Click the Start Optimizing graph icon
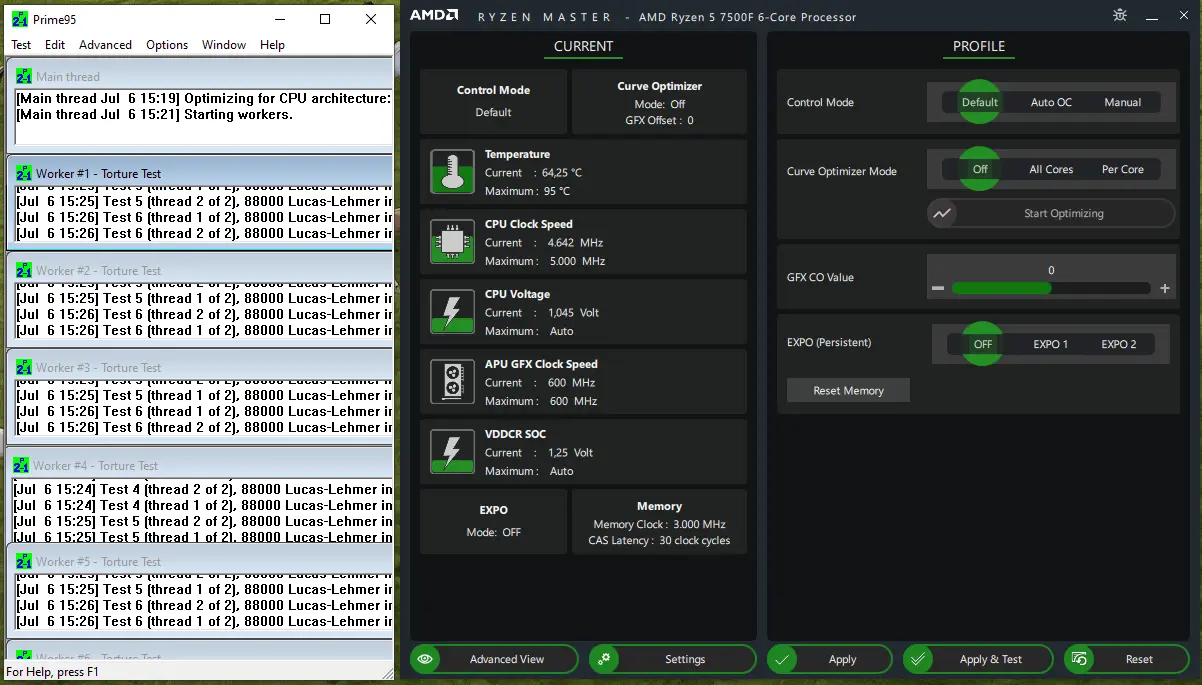Image resolution: width=1202 pixels, height=685 pixels. pyautogui.click(x=942, y=213)
